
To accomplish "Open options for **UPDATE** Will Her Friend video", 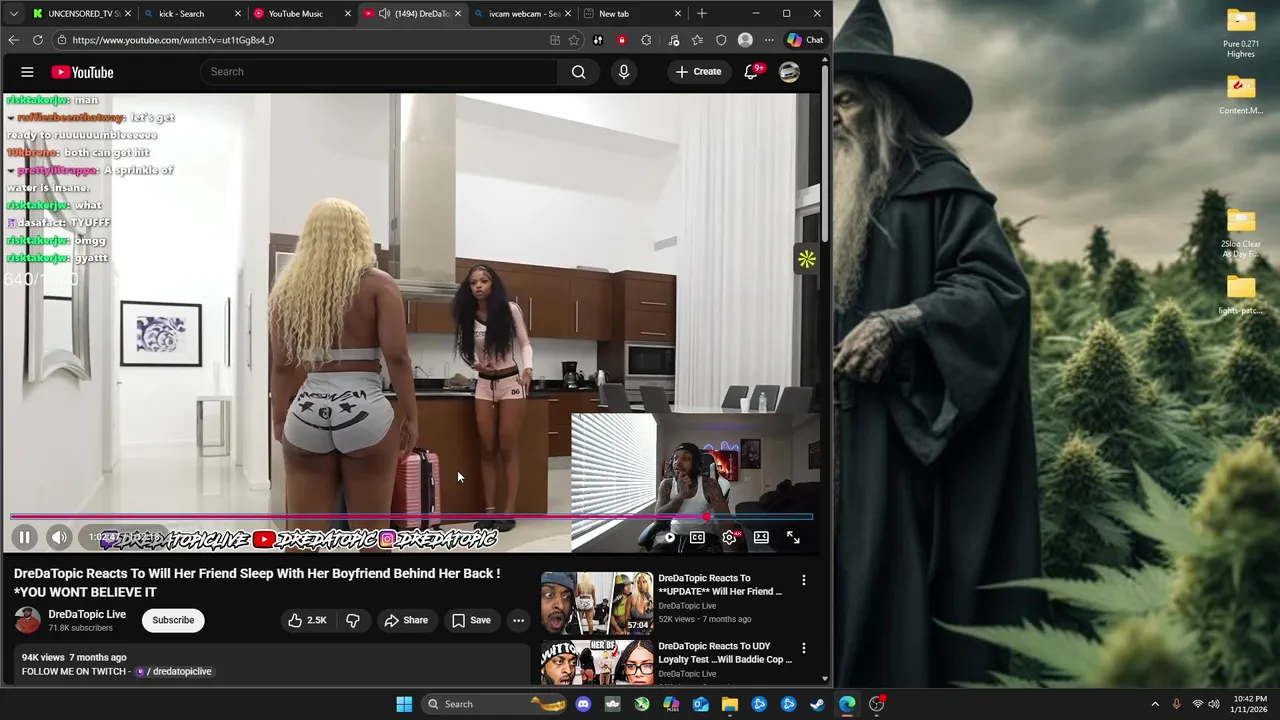I will coord(803,580).
